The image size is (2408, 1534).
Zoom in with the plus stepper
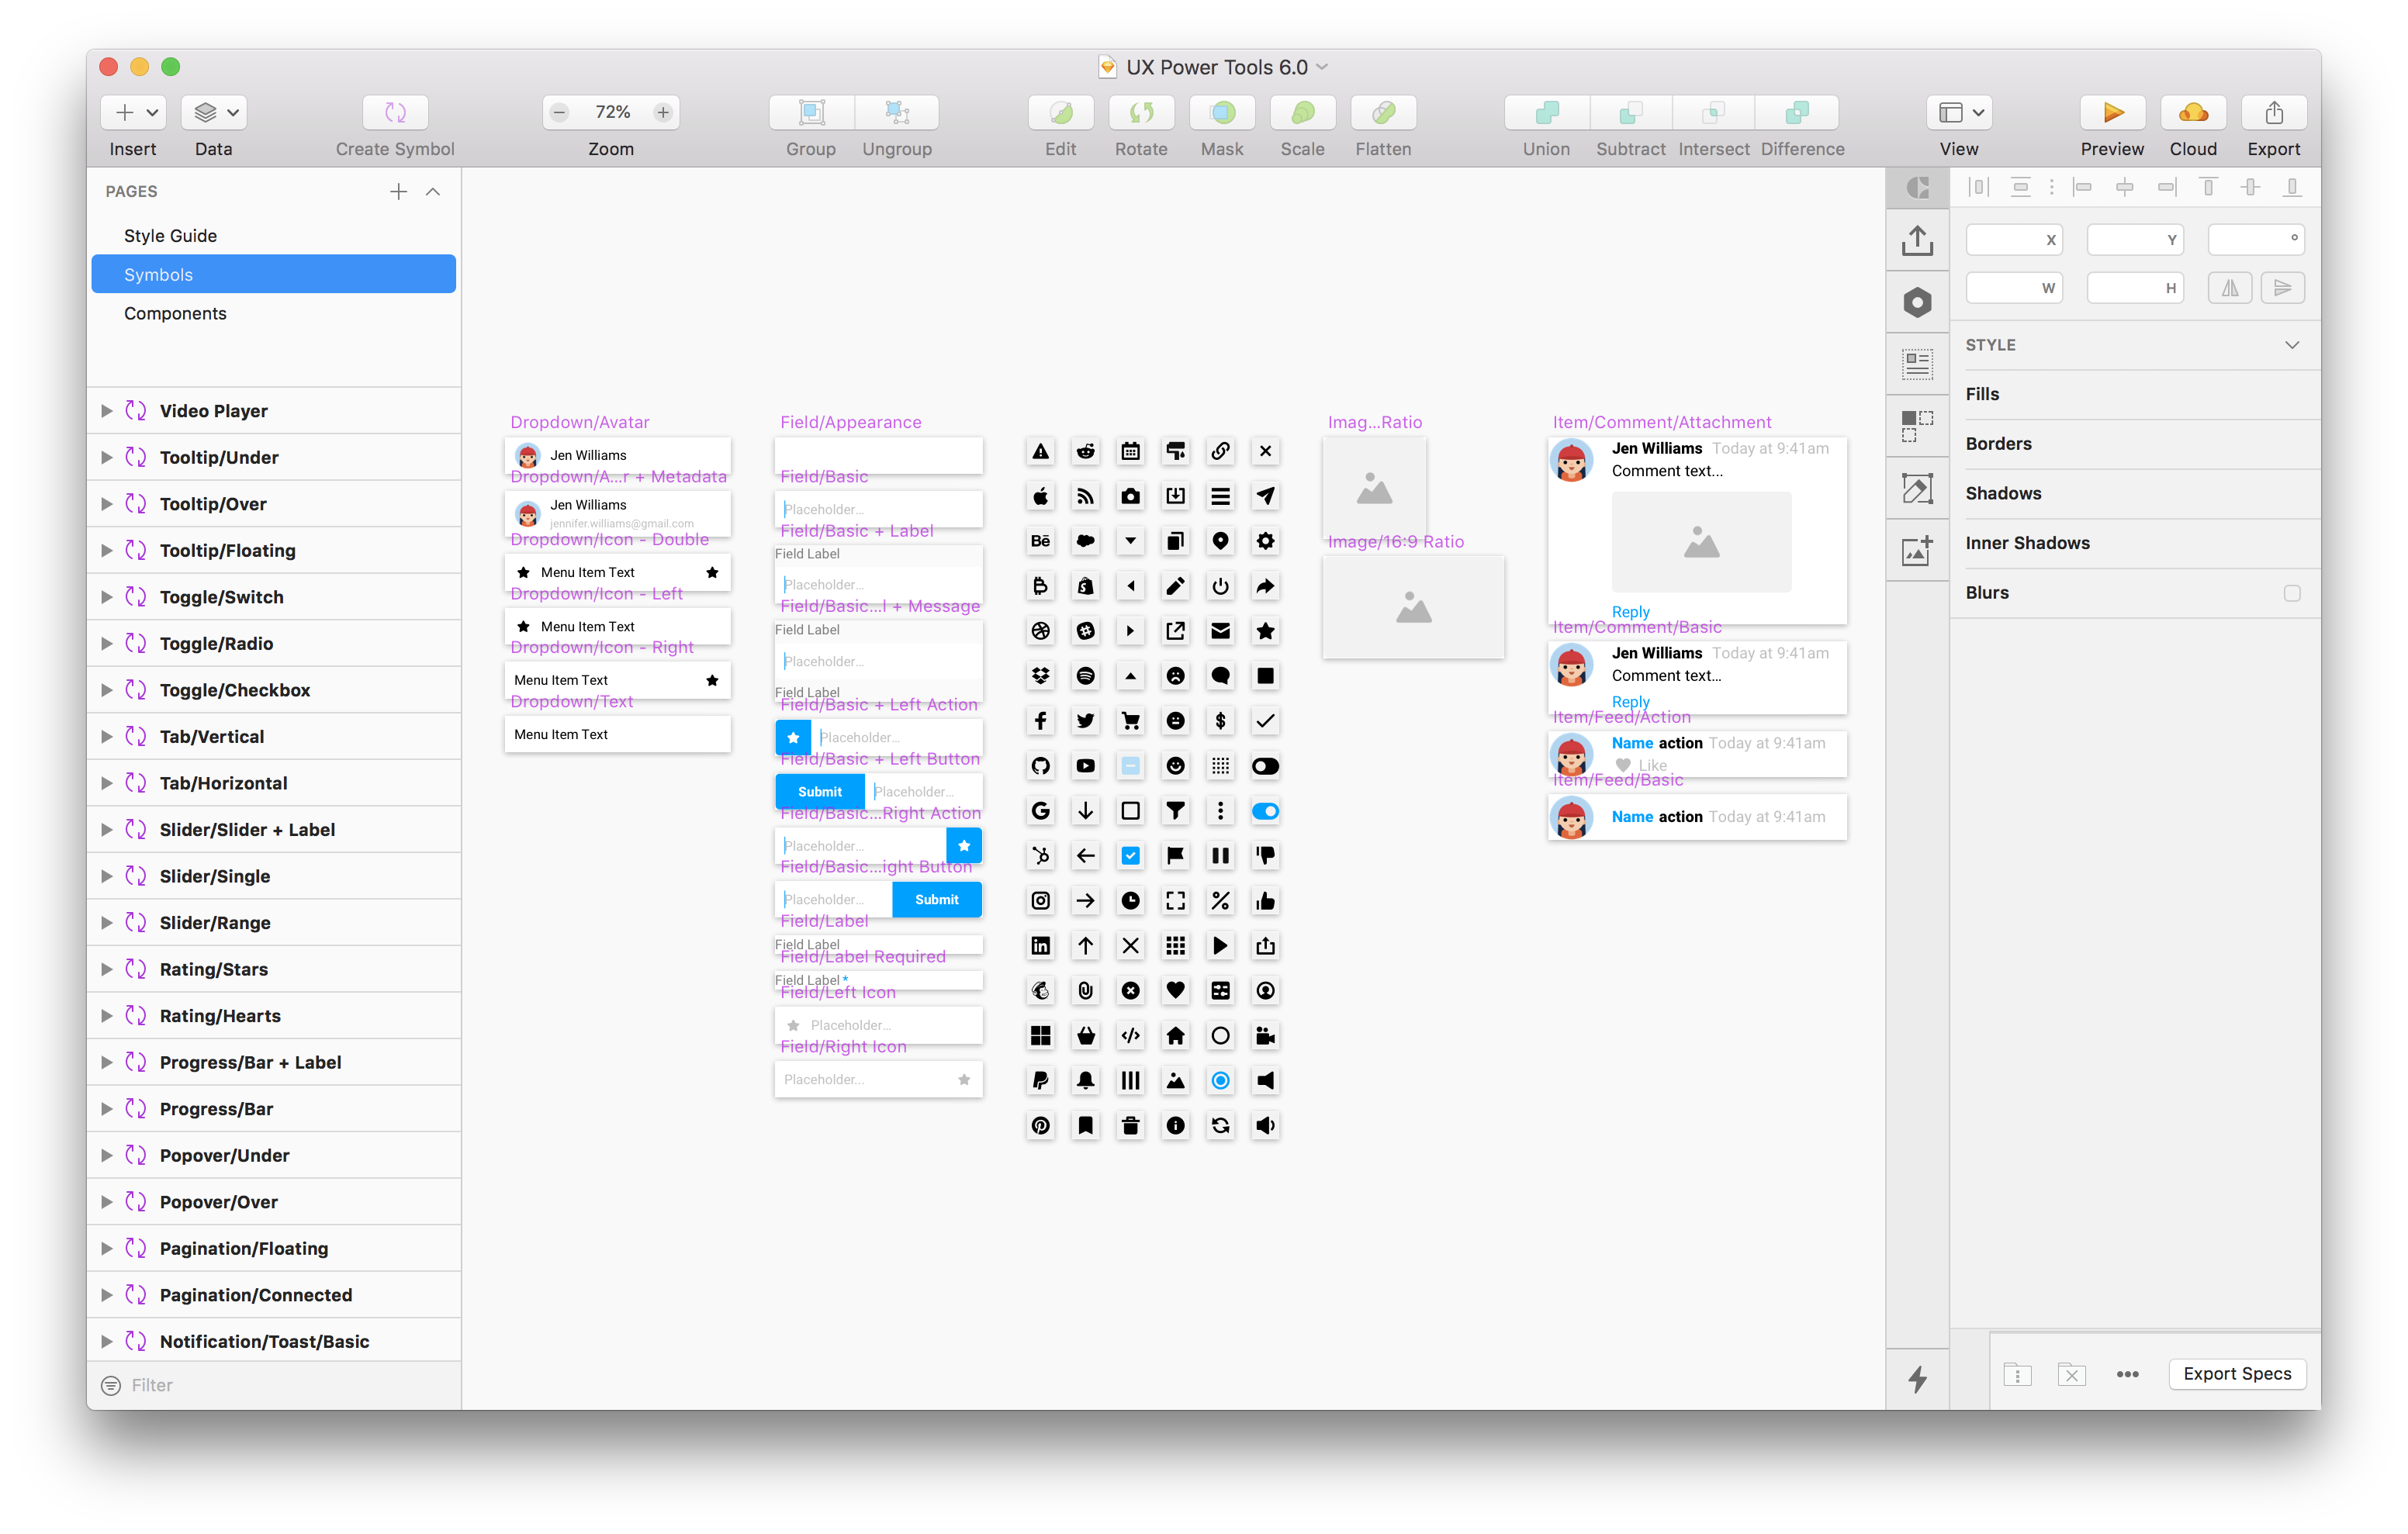click(663, 113)
